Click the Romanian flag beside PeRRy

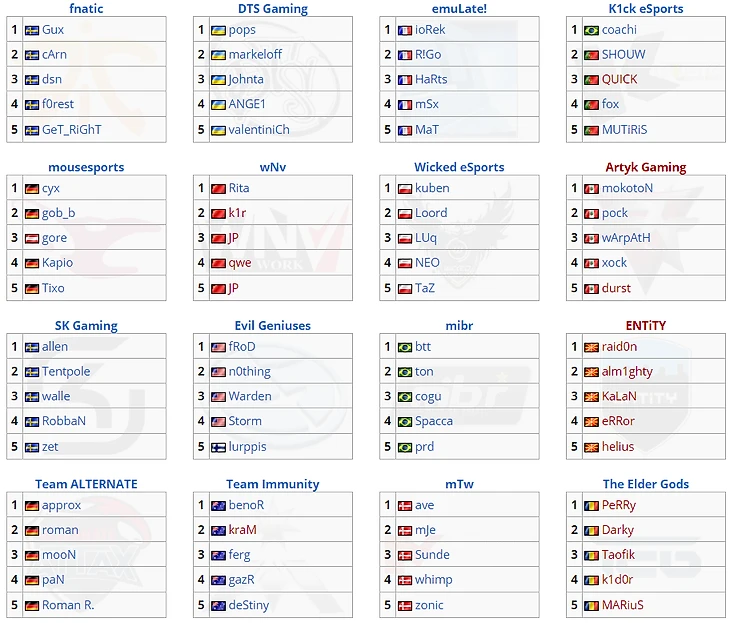591,506
